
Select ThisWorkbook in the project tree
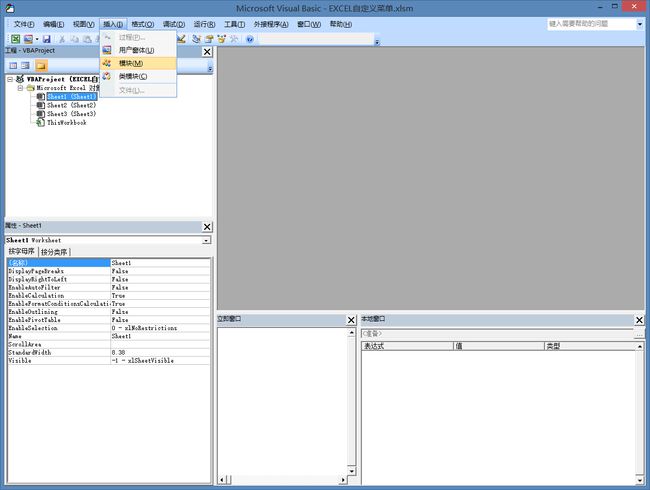click(x=67, y=122)
